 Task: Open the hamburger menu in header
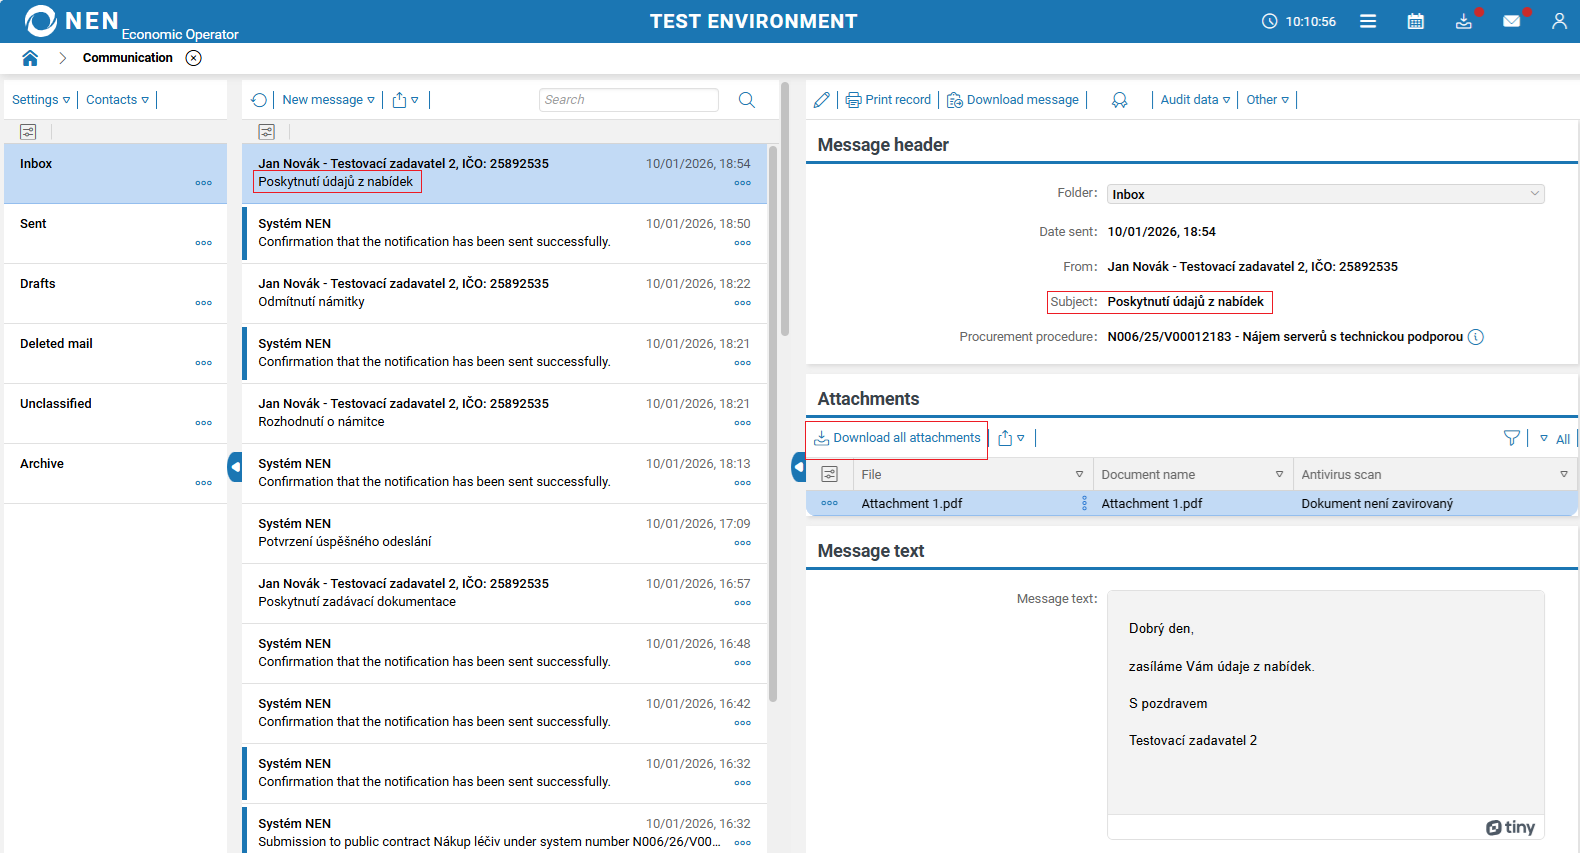tap(1368, 21)
